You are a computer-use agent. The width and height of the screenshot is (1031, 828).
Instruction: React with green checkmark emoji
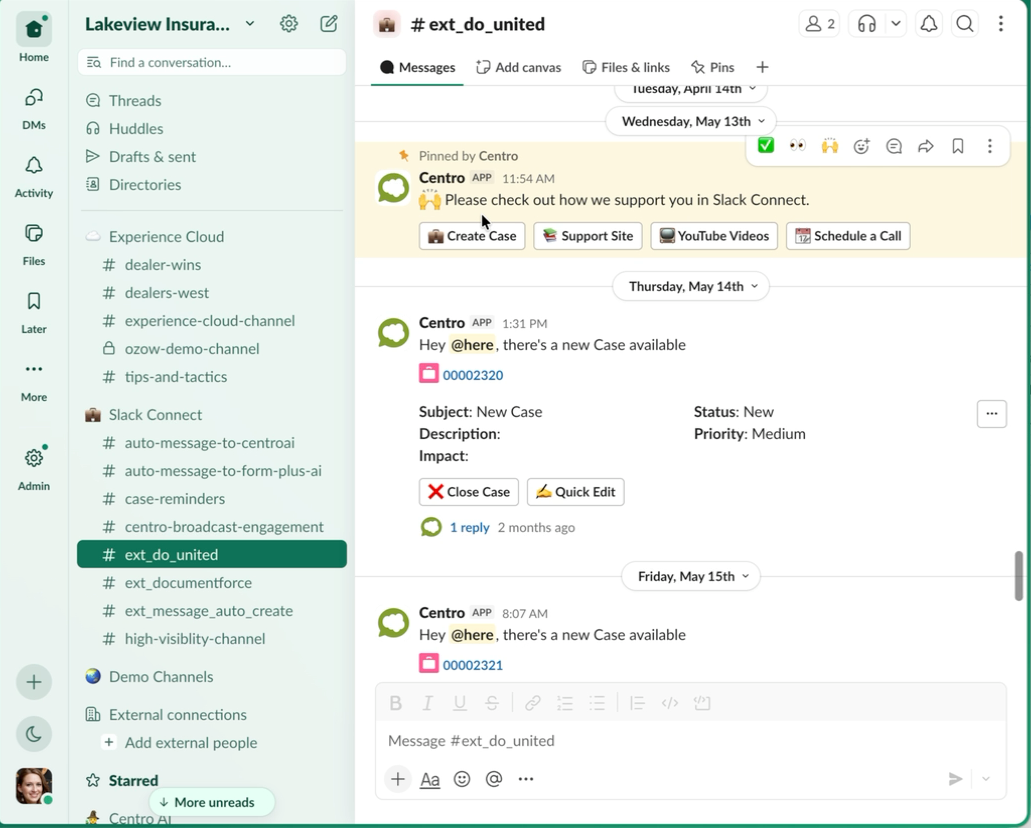pos(765,145)
